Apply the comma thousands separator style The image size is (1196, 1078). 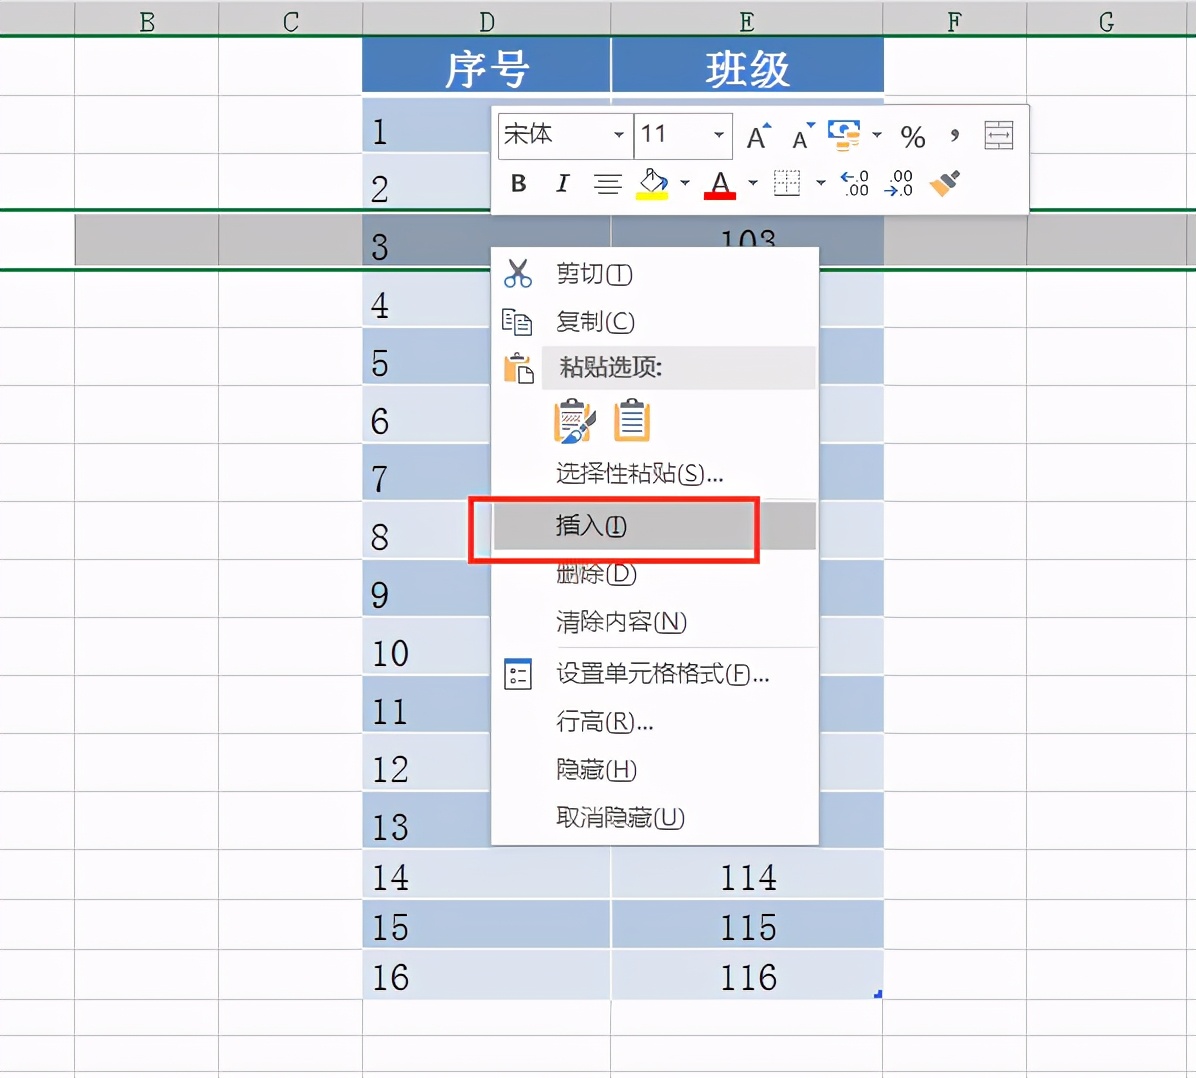click(x=952, y=137)
